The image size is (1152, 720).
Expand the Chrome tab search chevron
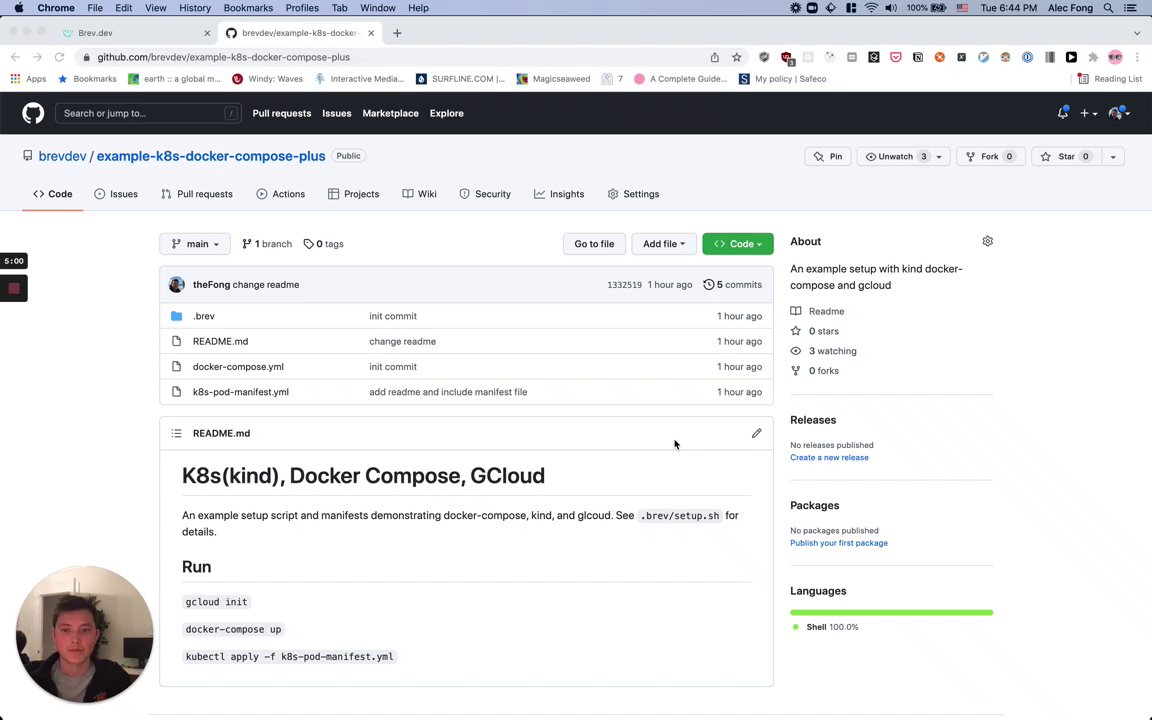[1137, 33]
